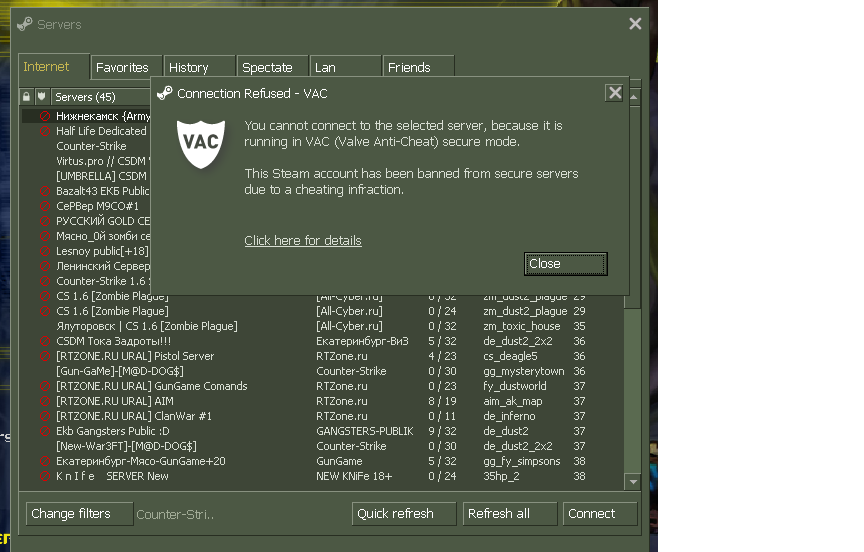Select the Ekb Gangsters Public :D server
The width and height of the screenshot is (864, 552).
click(322, 431)
